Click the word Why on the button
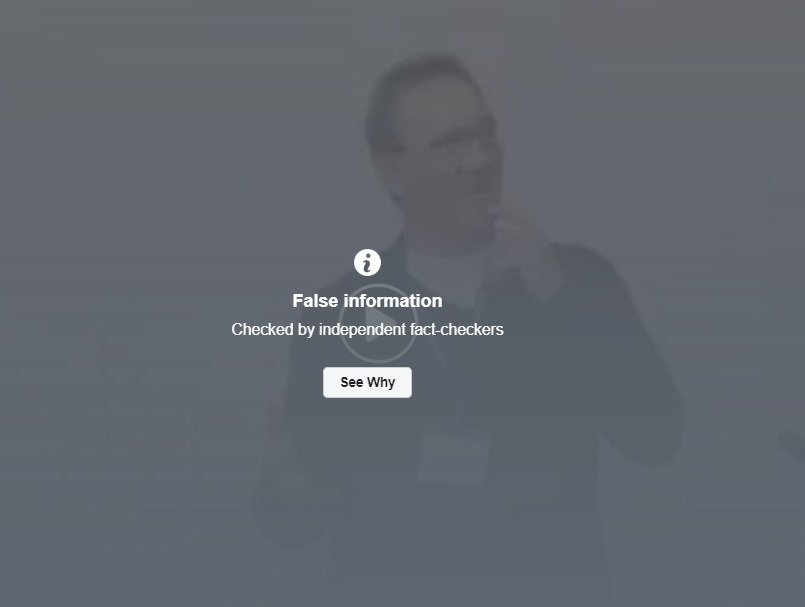The width and height of the screenshot is (805, 607). [x=381, y=383]
